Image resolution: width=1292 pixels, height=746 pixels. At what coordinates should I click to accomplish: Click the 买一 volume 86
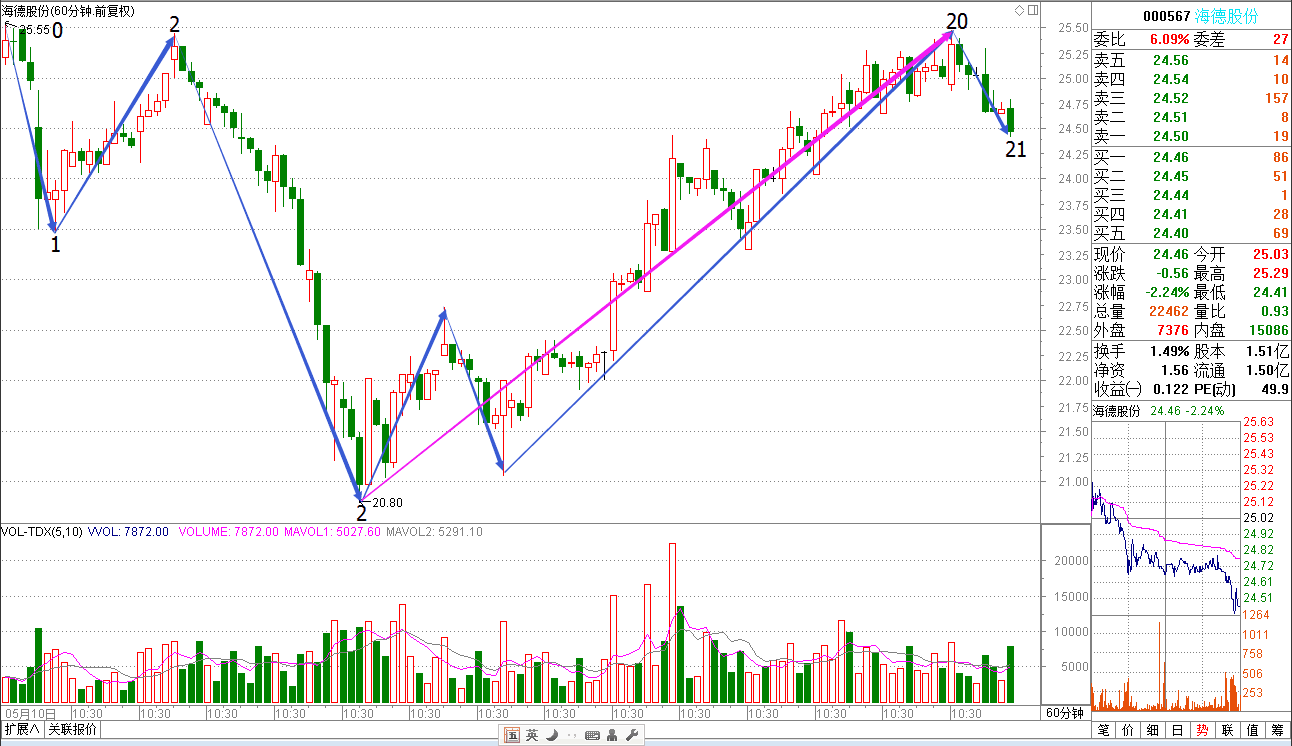pos(1279,157)
